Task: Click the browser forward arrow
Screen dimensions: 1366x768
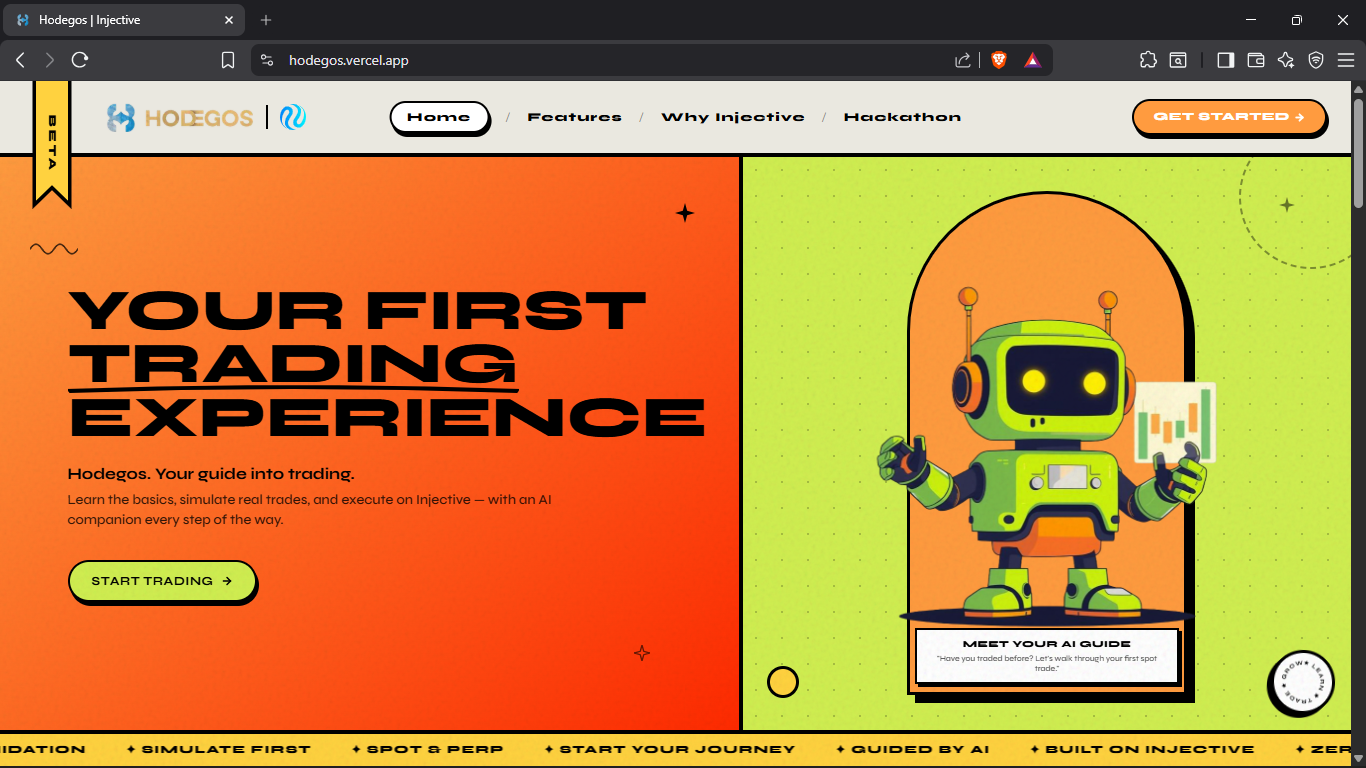Action: pyautogui.click(x=50, y=60)
